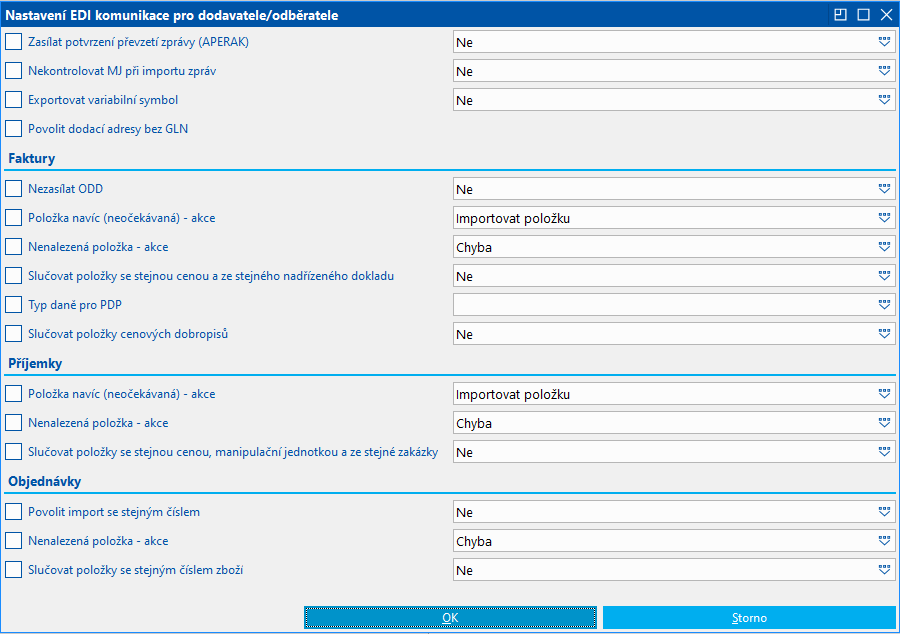Check Objednávky Nenalezená položka - akce checkbox

click(x=13, y=541)
